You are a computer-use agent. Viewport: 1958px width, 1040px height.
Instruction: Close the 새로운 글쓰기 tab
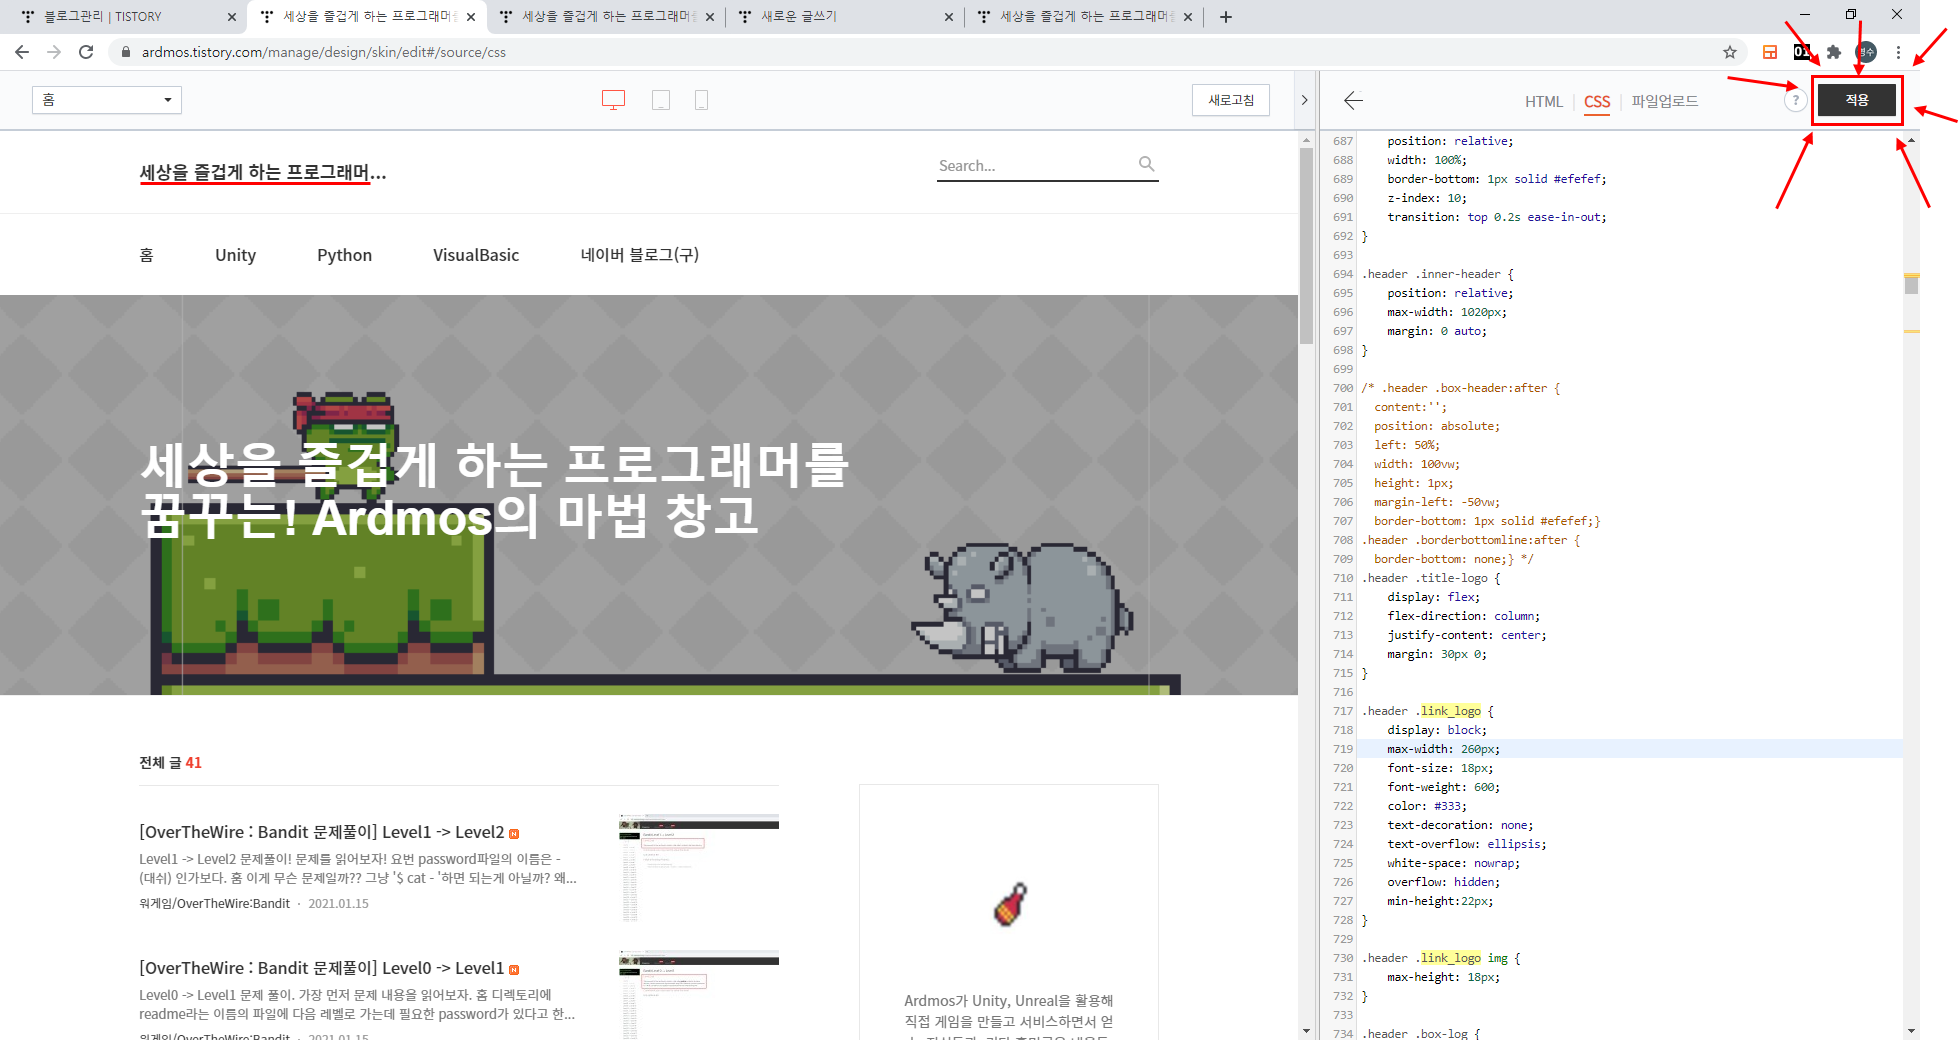point(949,17)
